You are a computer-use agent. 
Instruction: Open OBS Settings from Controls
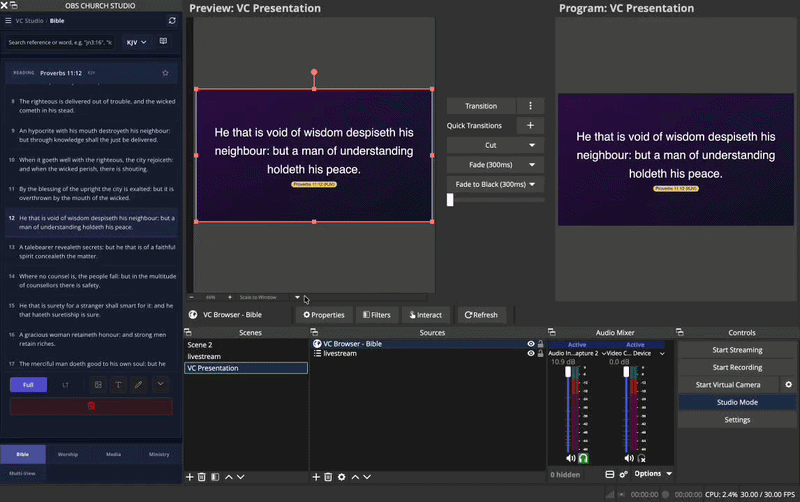tap(737, 419)
